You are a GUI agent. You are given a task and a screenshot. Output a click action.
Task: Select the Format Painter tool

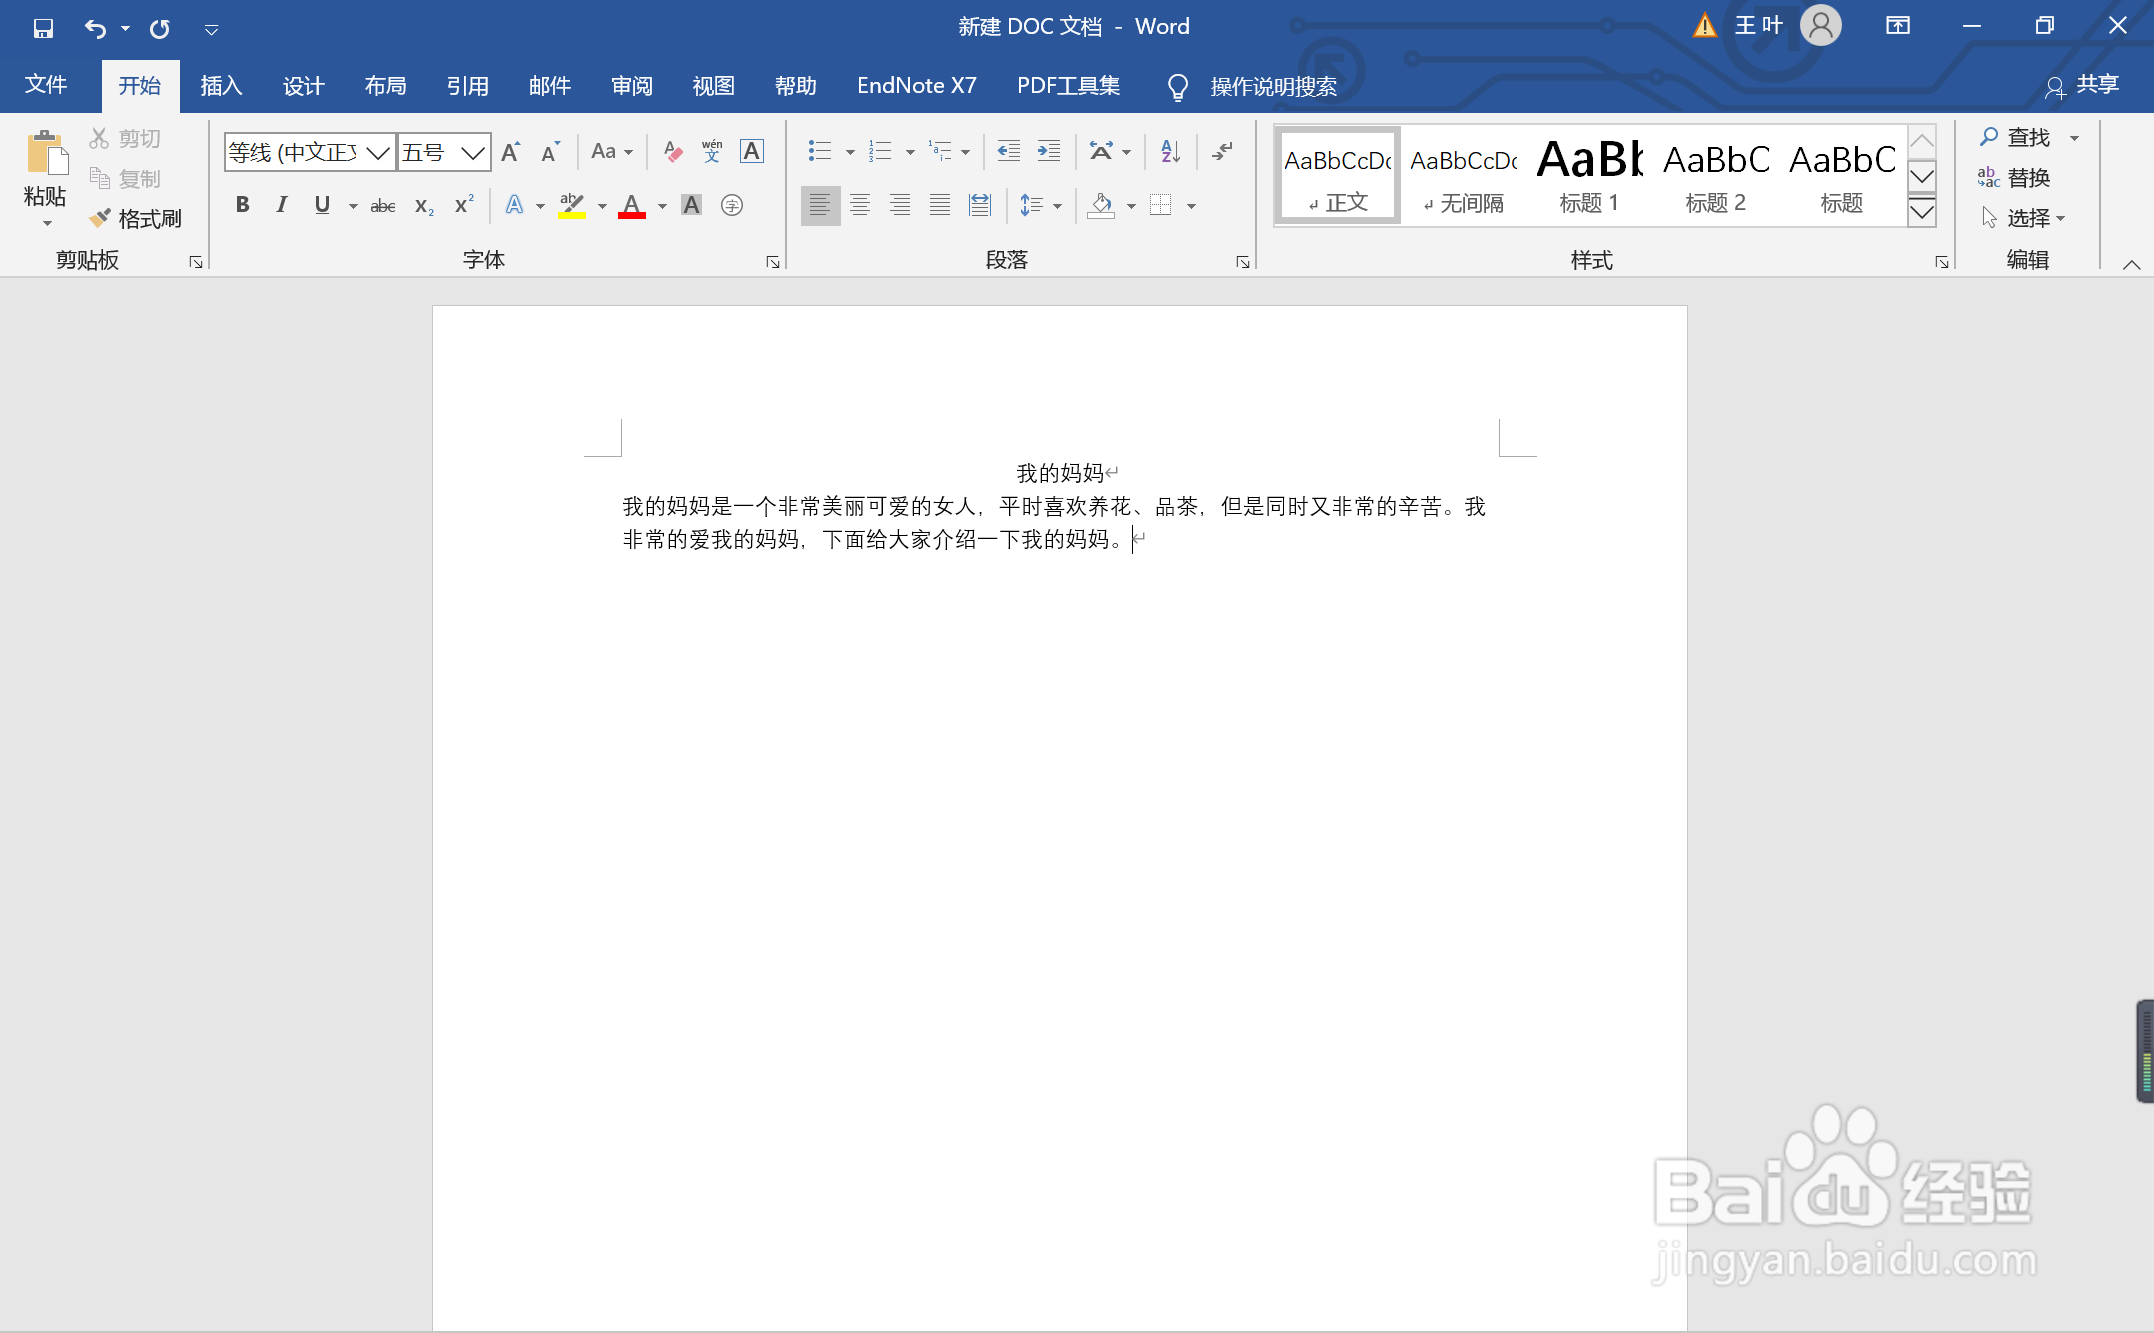coord(136,218)
